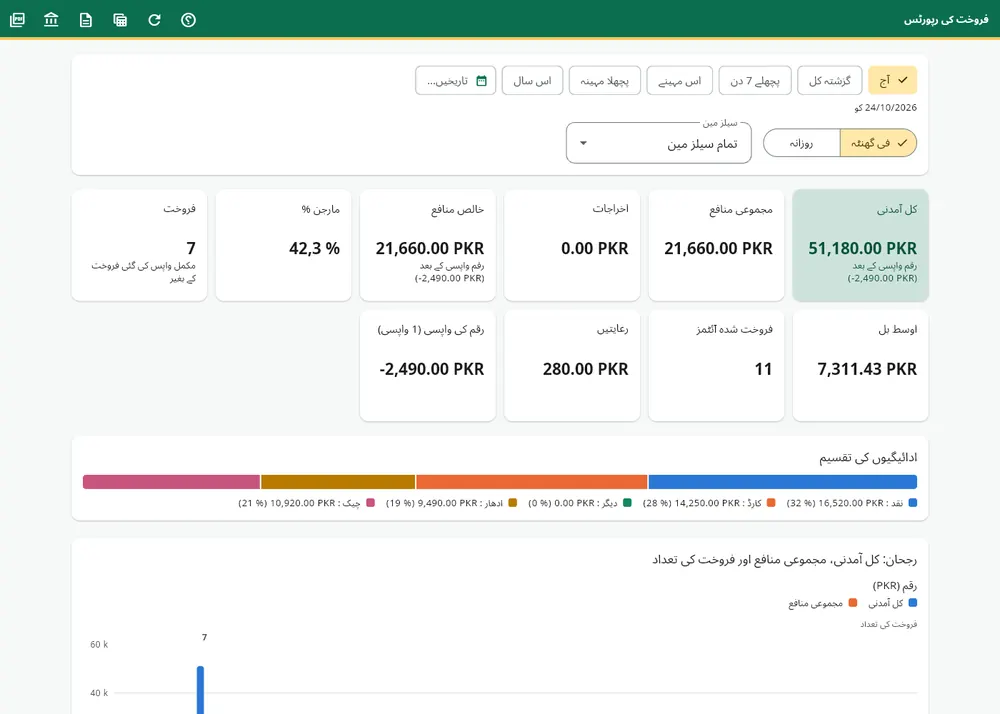Select the اس سال (this year) filter
The height and width of the screenshot is (714, 1000).
coord(533,80)
